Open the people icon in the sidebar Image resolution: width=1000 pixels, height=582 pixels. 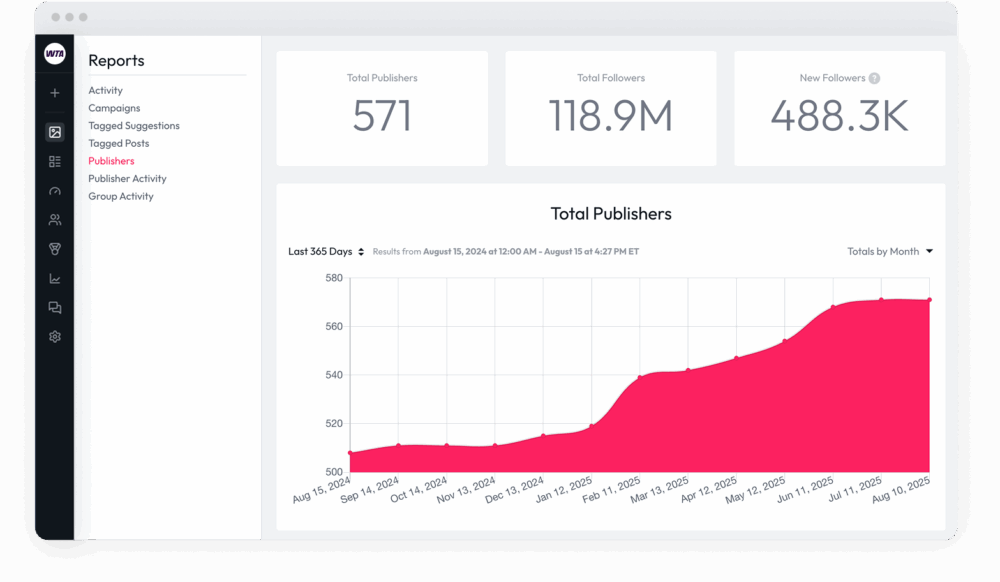[x=55, y=220]
